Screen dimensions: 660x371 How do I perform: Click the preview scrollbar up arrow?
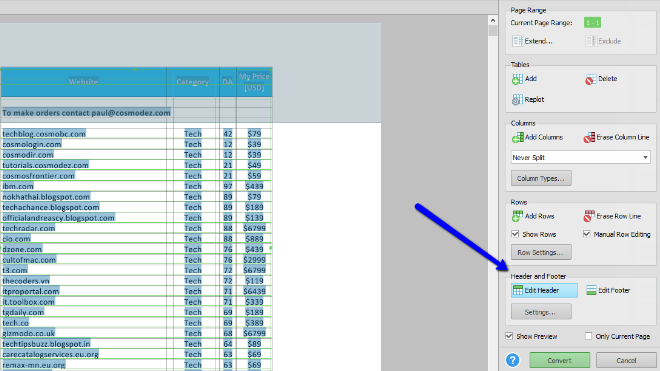tap(493, 20)
